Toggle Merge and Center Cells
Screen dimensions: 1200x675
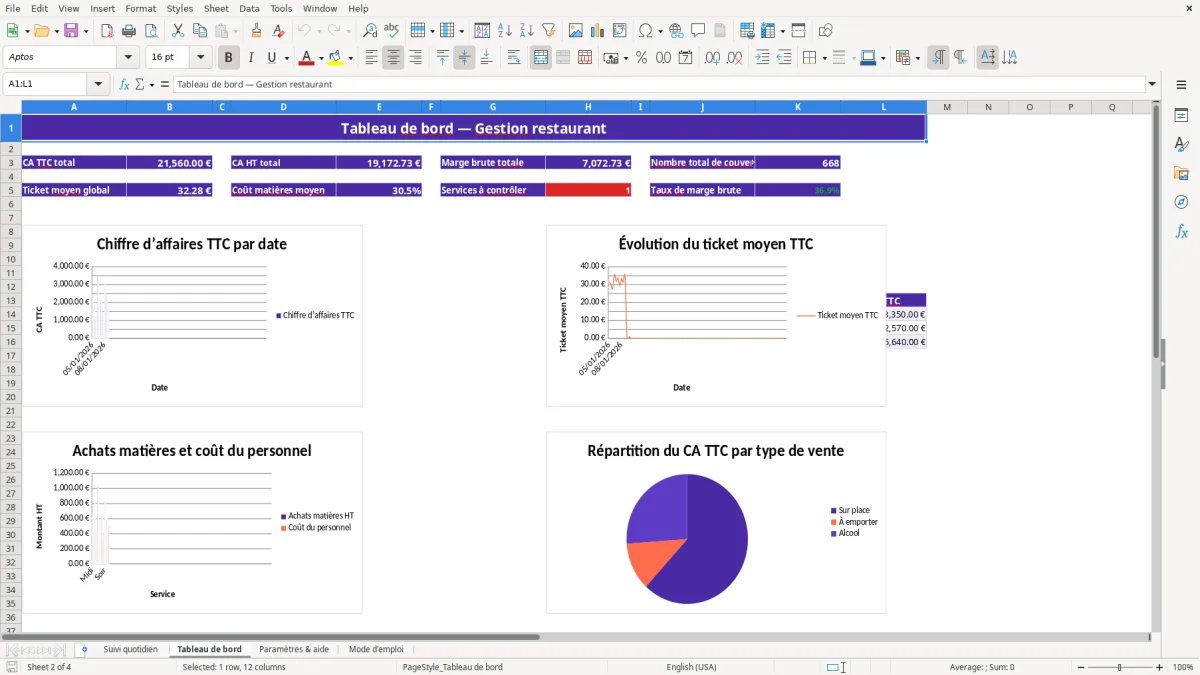pos(540,58)
